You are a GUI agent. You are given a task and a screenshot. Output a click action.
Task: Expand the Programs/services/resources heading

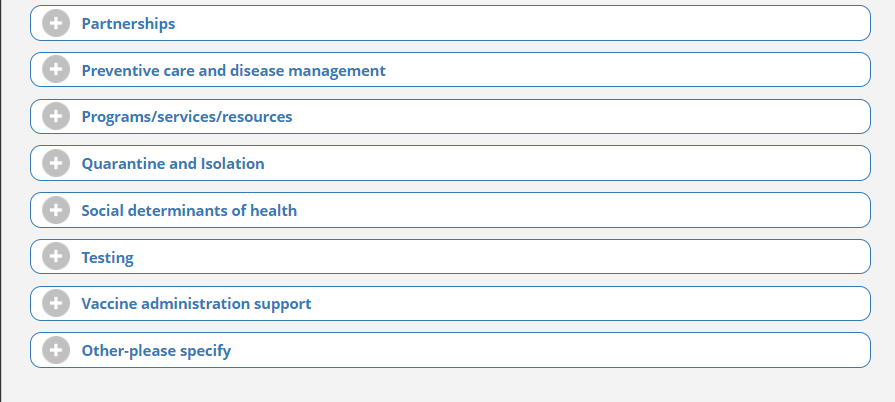pos(187,117)
